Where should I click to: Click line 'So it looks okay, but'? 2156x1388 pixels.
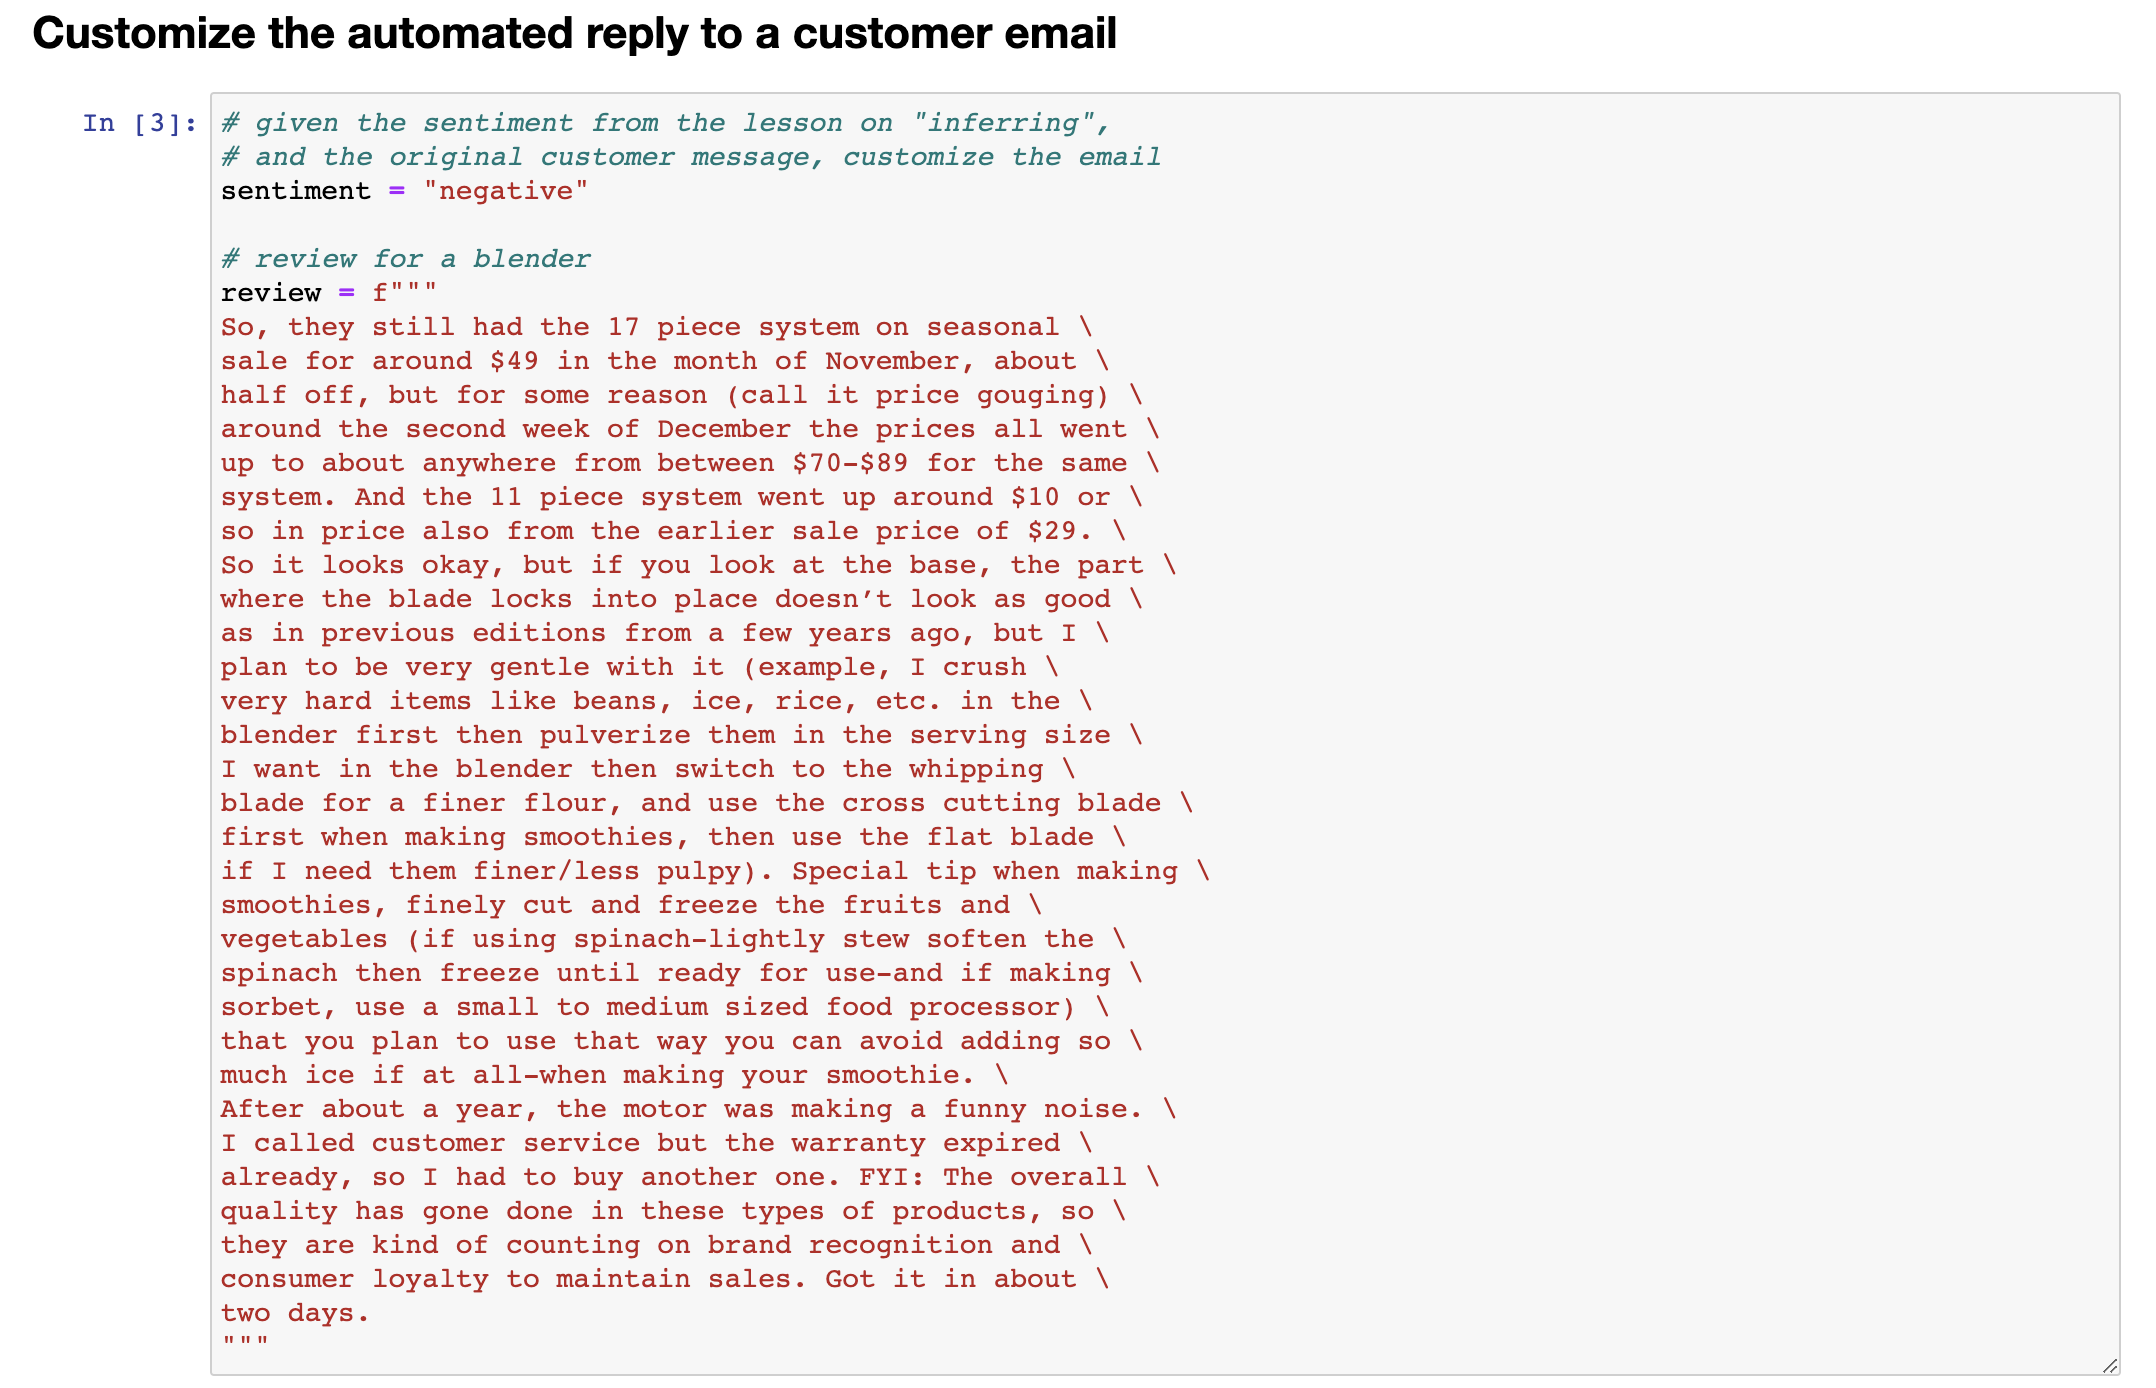click(699, 565)
